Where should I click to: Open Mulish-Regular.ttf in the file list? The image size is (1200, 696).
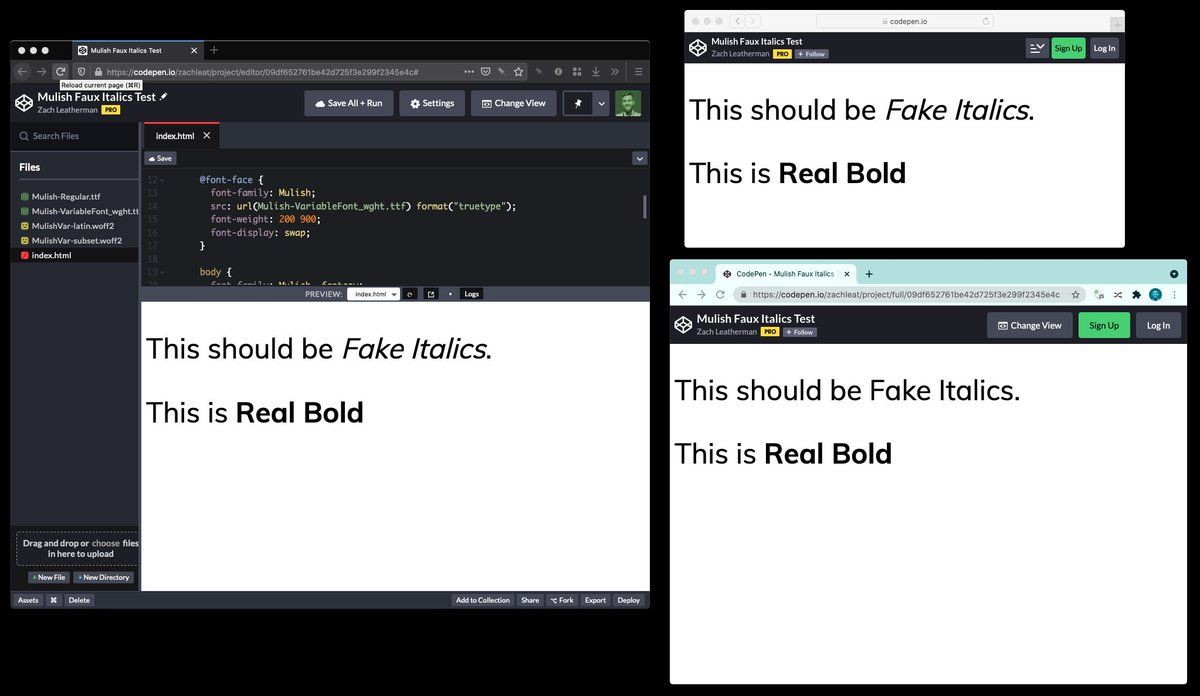pos(66,197)
